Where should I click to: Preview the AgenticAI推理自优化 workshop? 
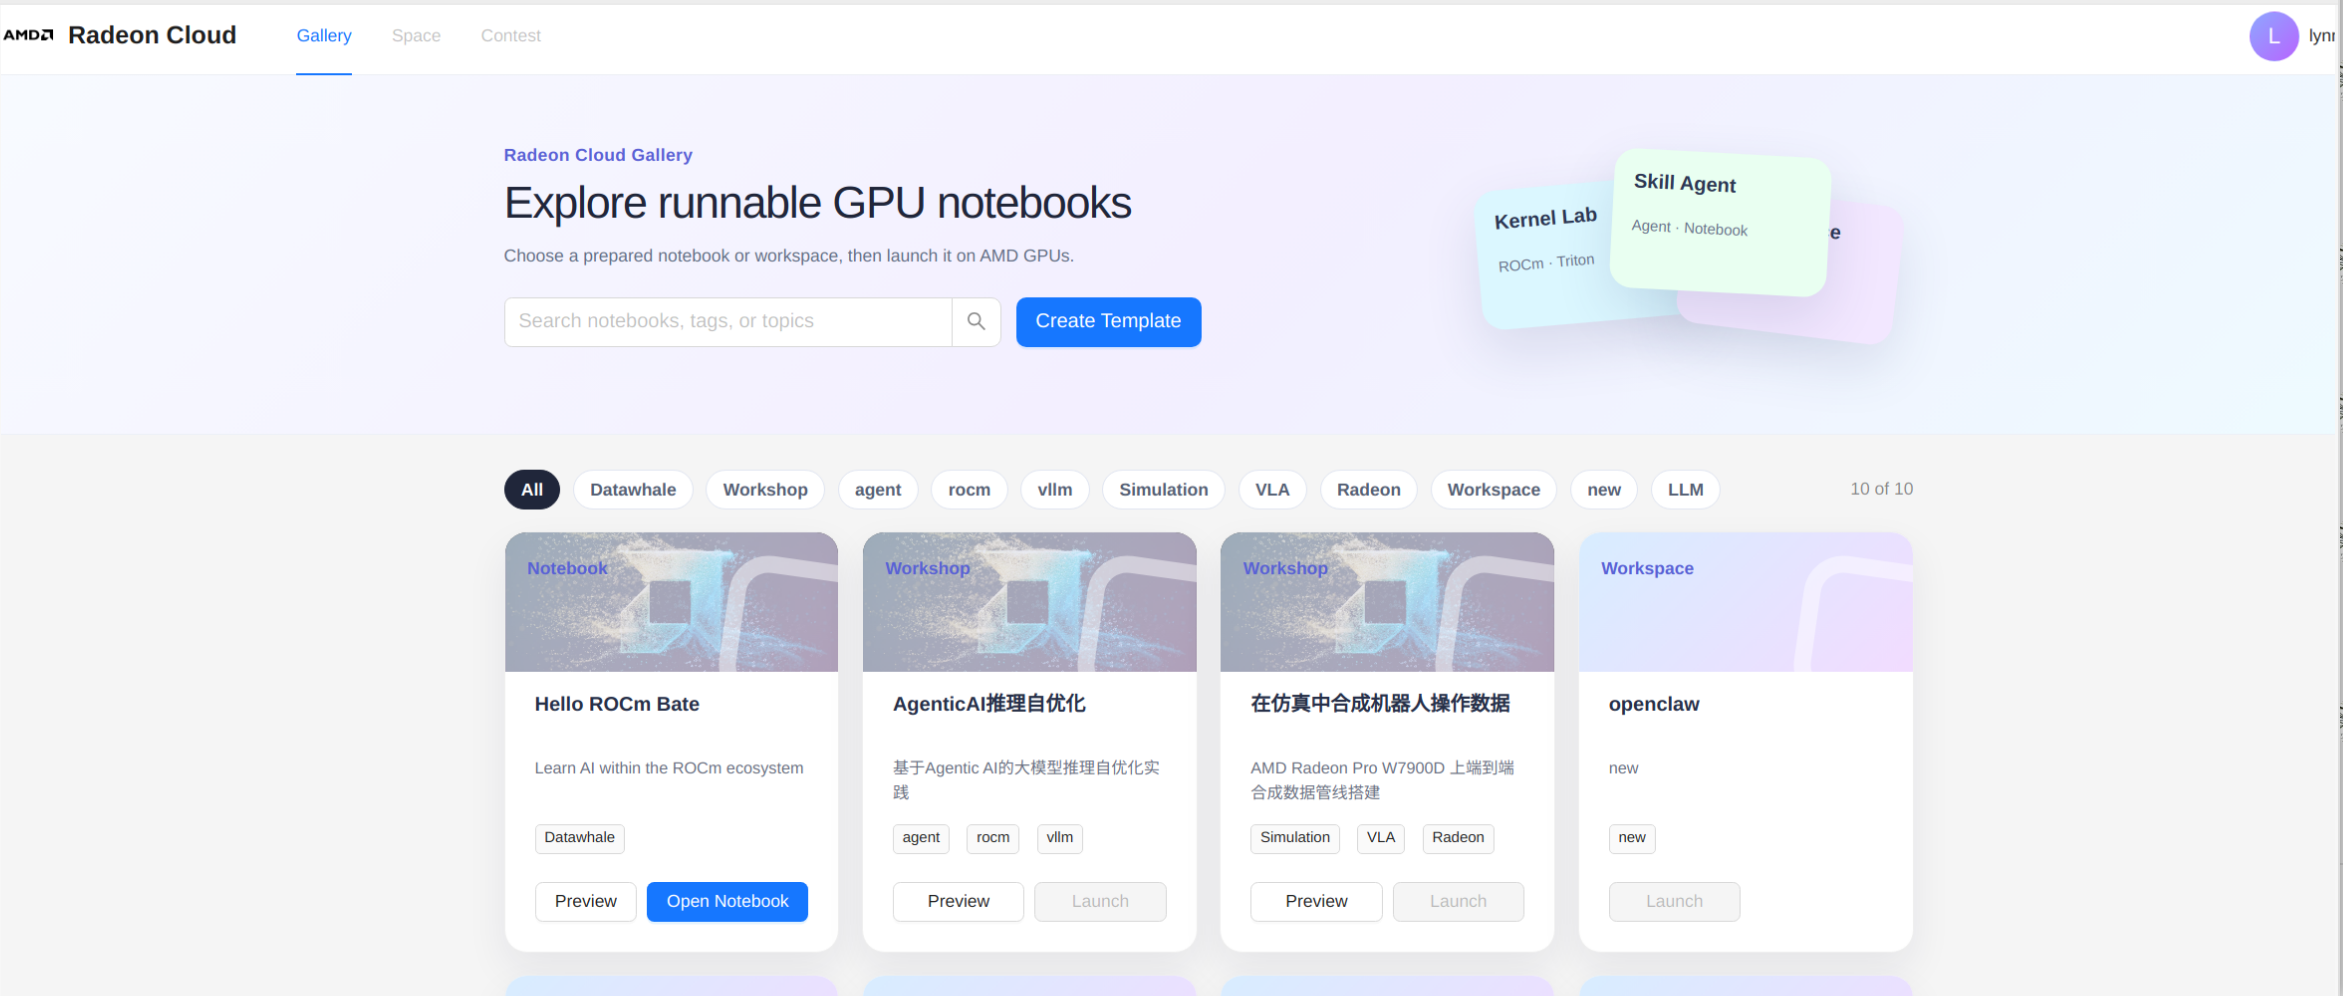coord(958,901)
